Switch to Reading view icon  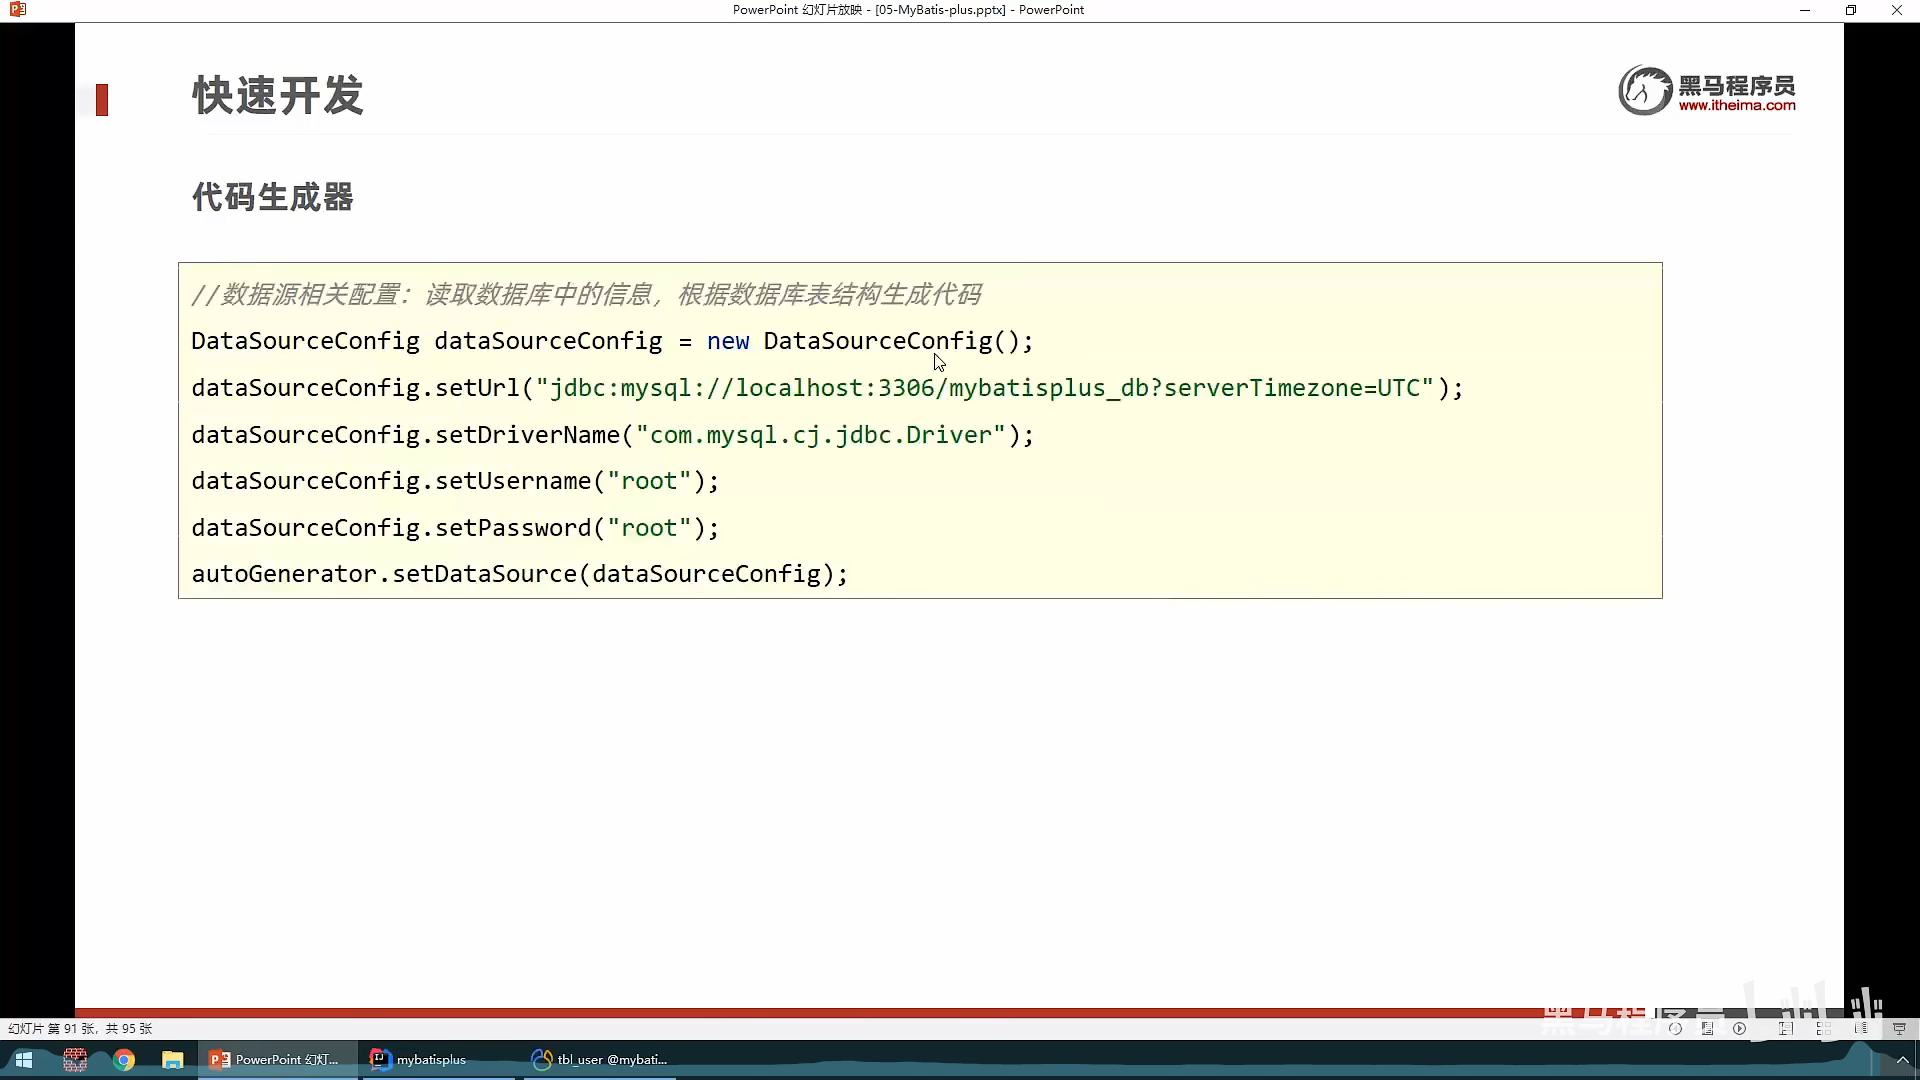(x=1861, y=1028)
